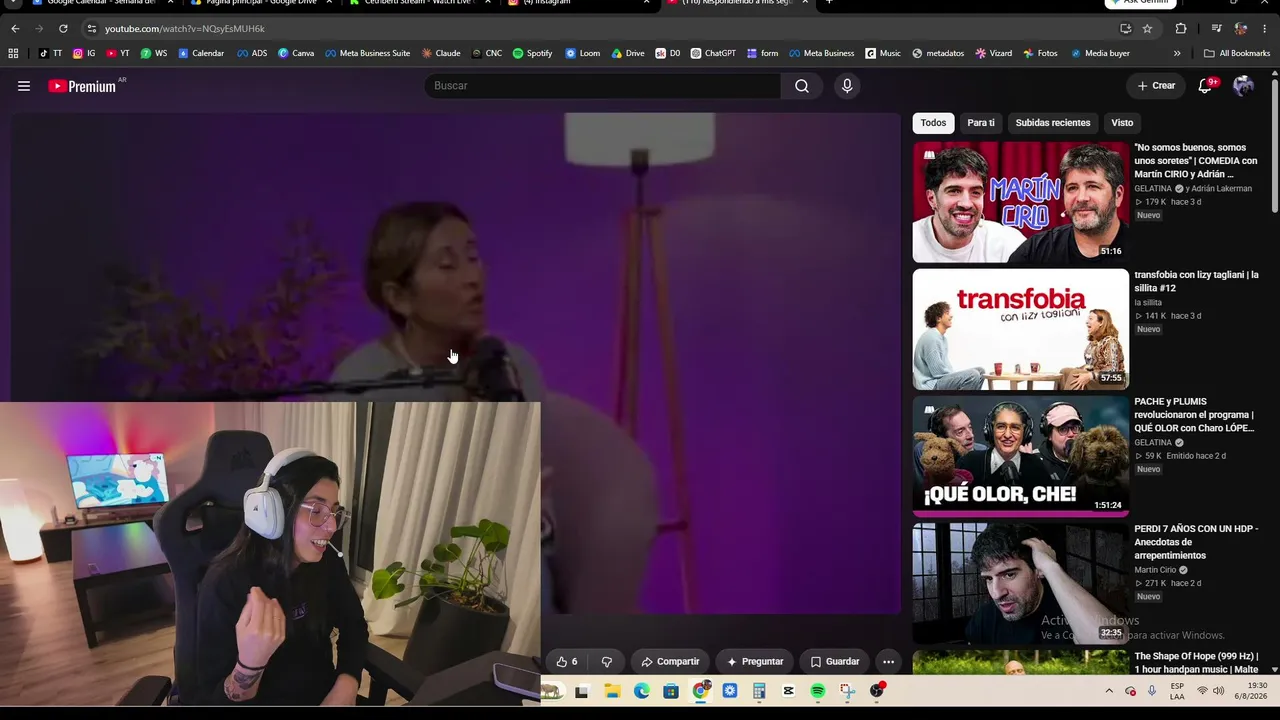Open the YouTube account avatar menu

1243,86
